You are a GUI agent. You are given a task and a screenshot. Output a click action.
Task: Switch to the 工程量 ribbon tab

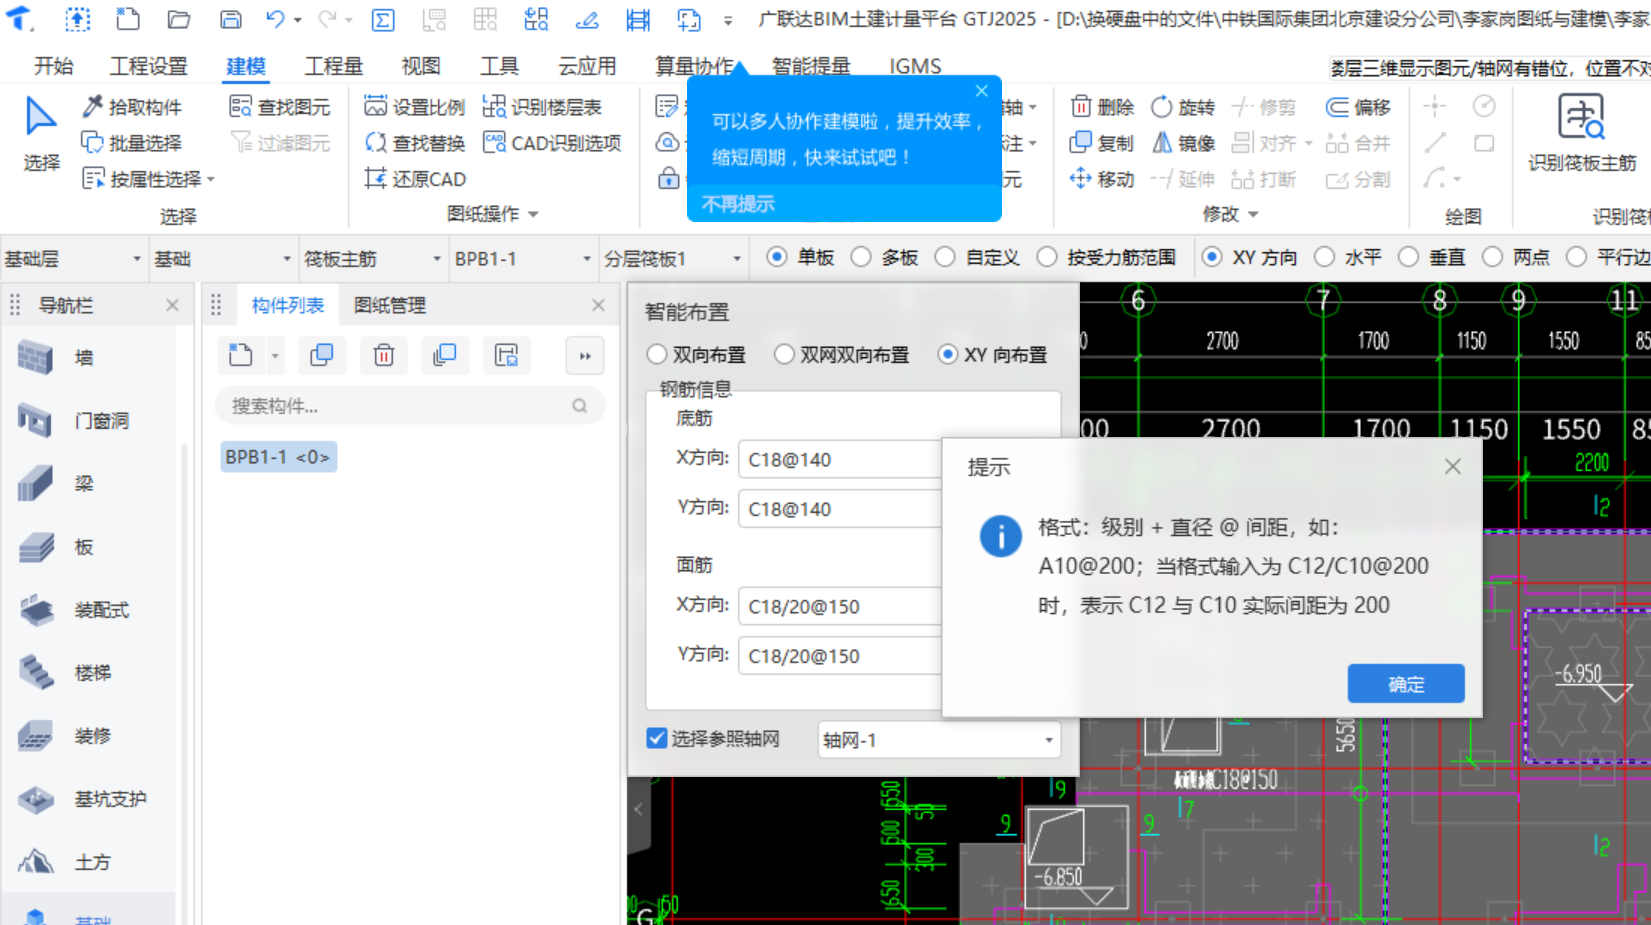(333, 66)
